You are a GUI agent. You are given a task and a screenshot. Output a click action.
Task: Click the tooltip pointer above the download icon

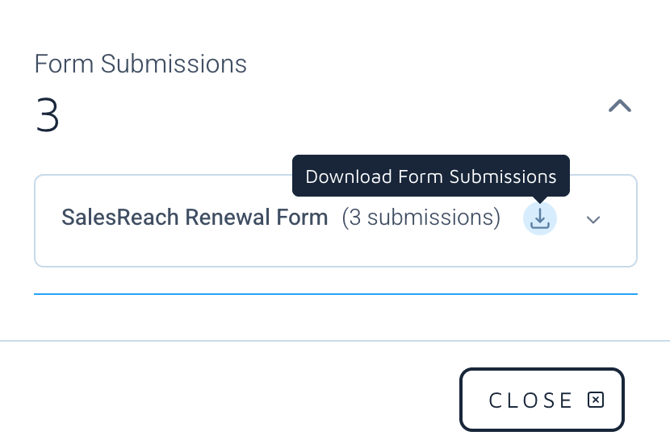pos(540,199)
